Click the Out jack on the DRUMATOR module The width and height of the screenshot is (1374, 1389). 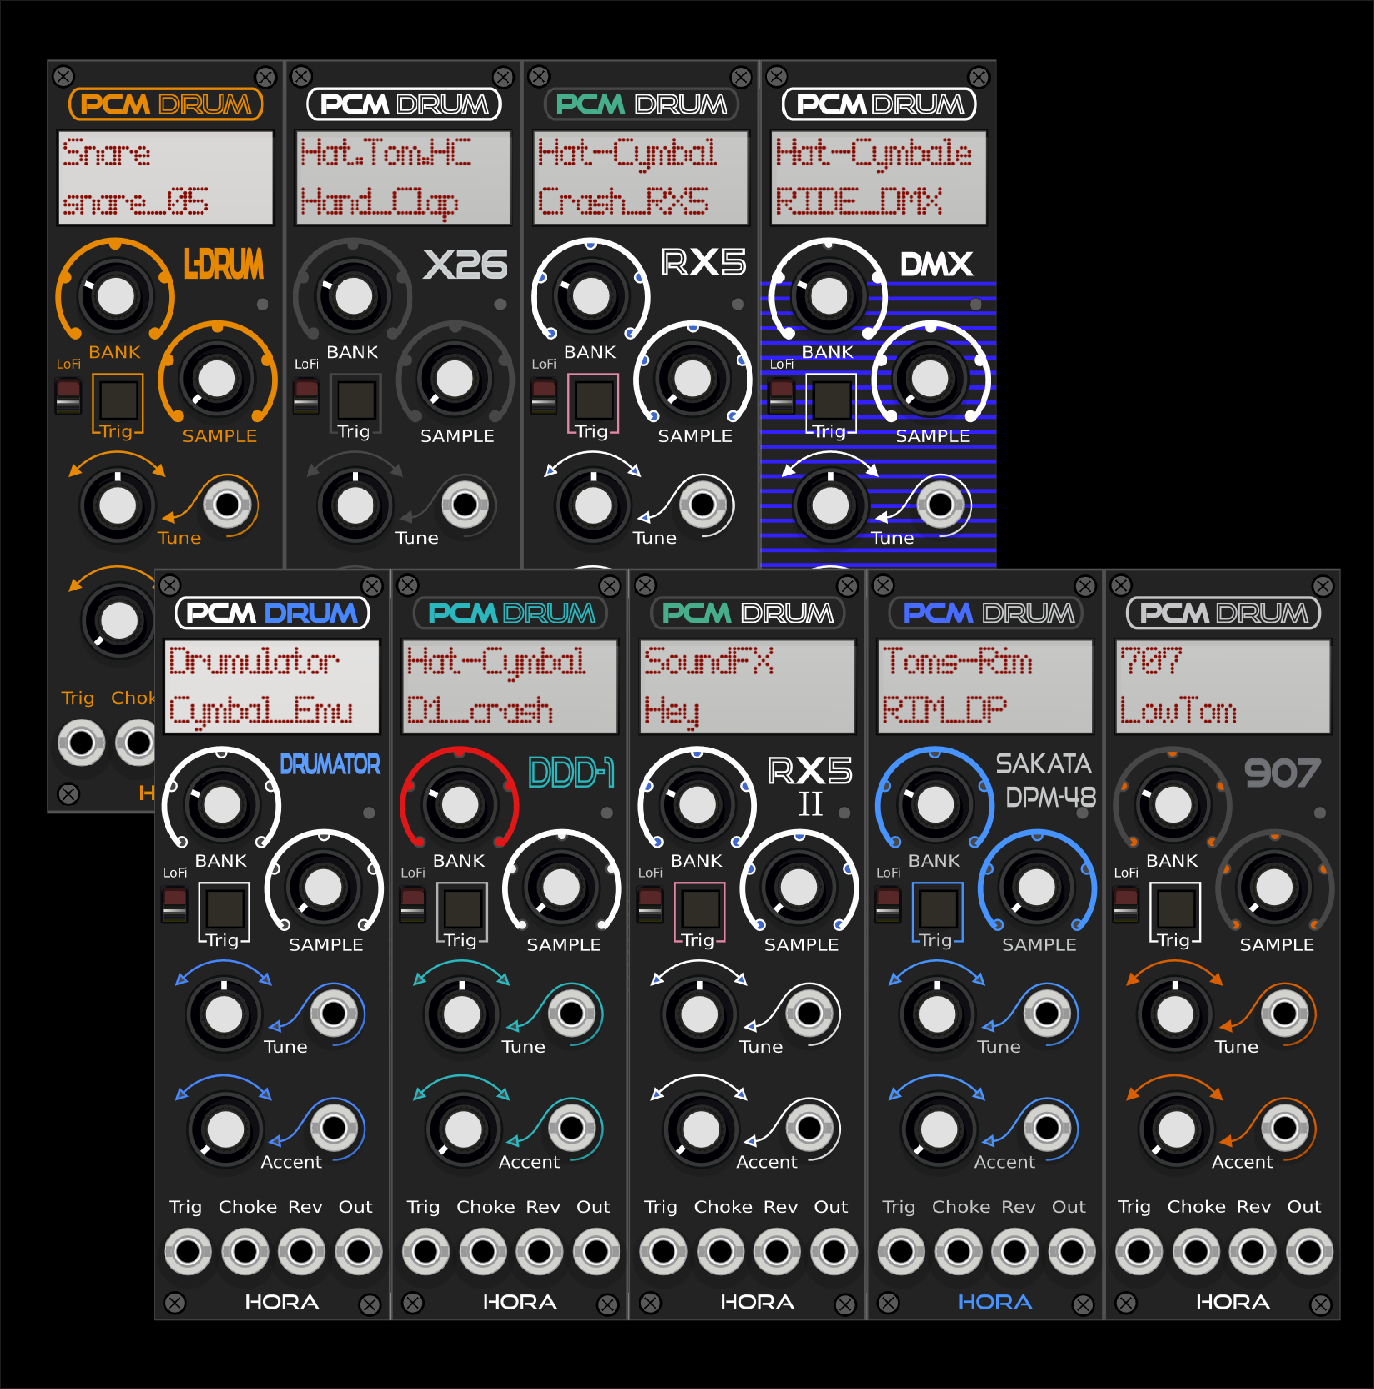[x=357, y=1251]
